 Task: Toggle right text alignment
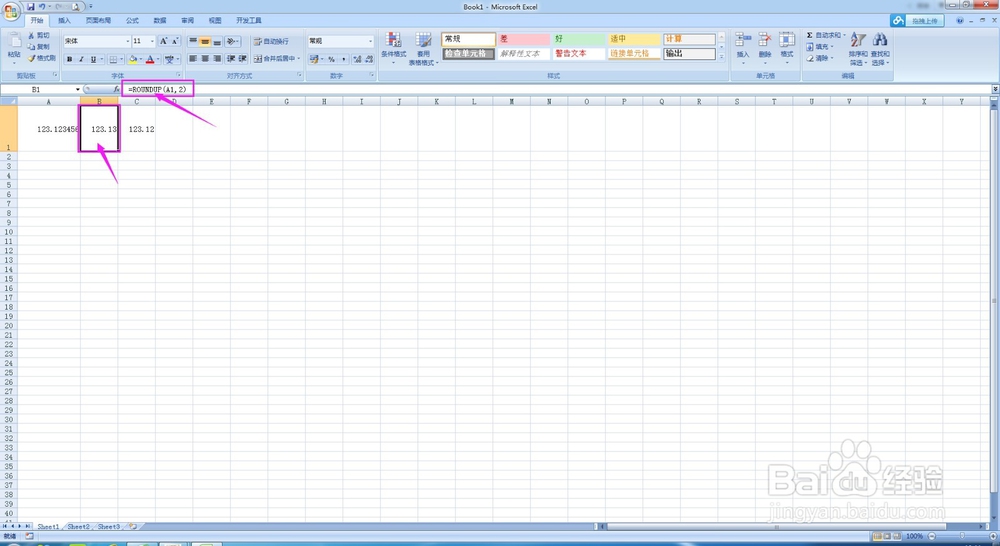point(217,59)
